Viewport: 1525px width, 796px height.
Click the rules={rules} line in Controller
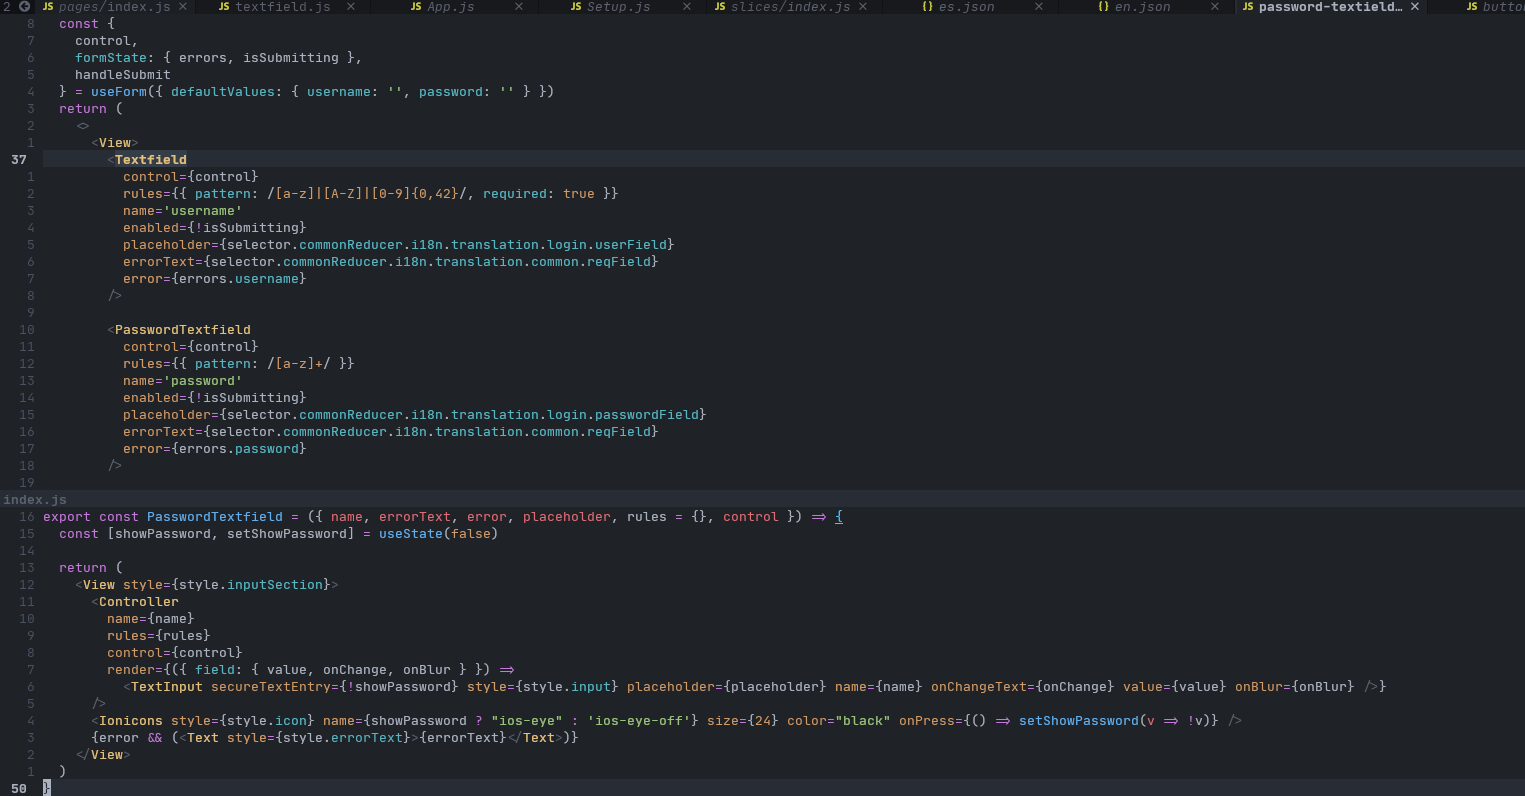(159, 635)
